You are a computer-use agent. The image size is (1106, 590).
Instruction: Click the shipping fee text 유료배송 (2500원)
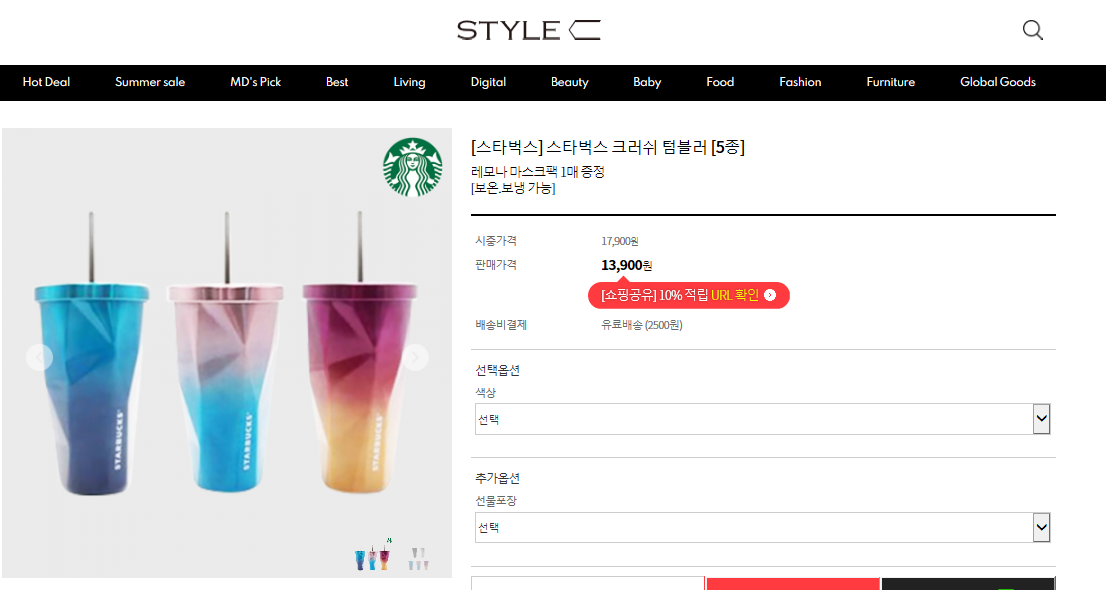pyautogui.click(x=642, y=325)
